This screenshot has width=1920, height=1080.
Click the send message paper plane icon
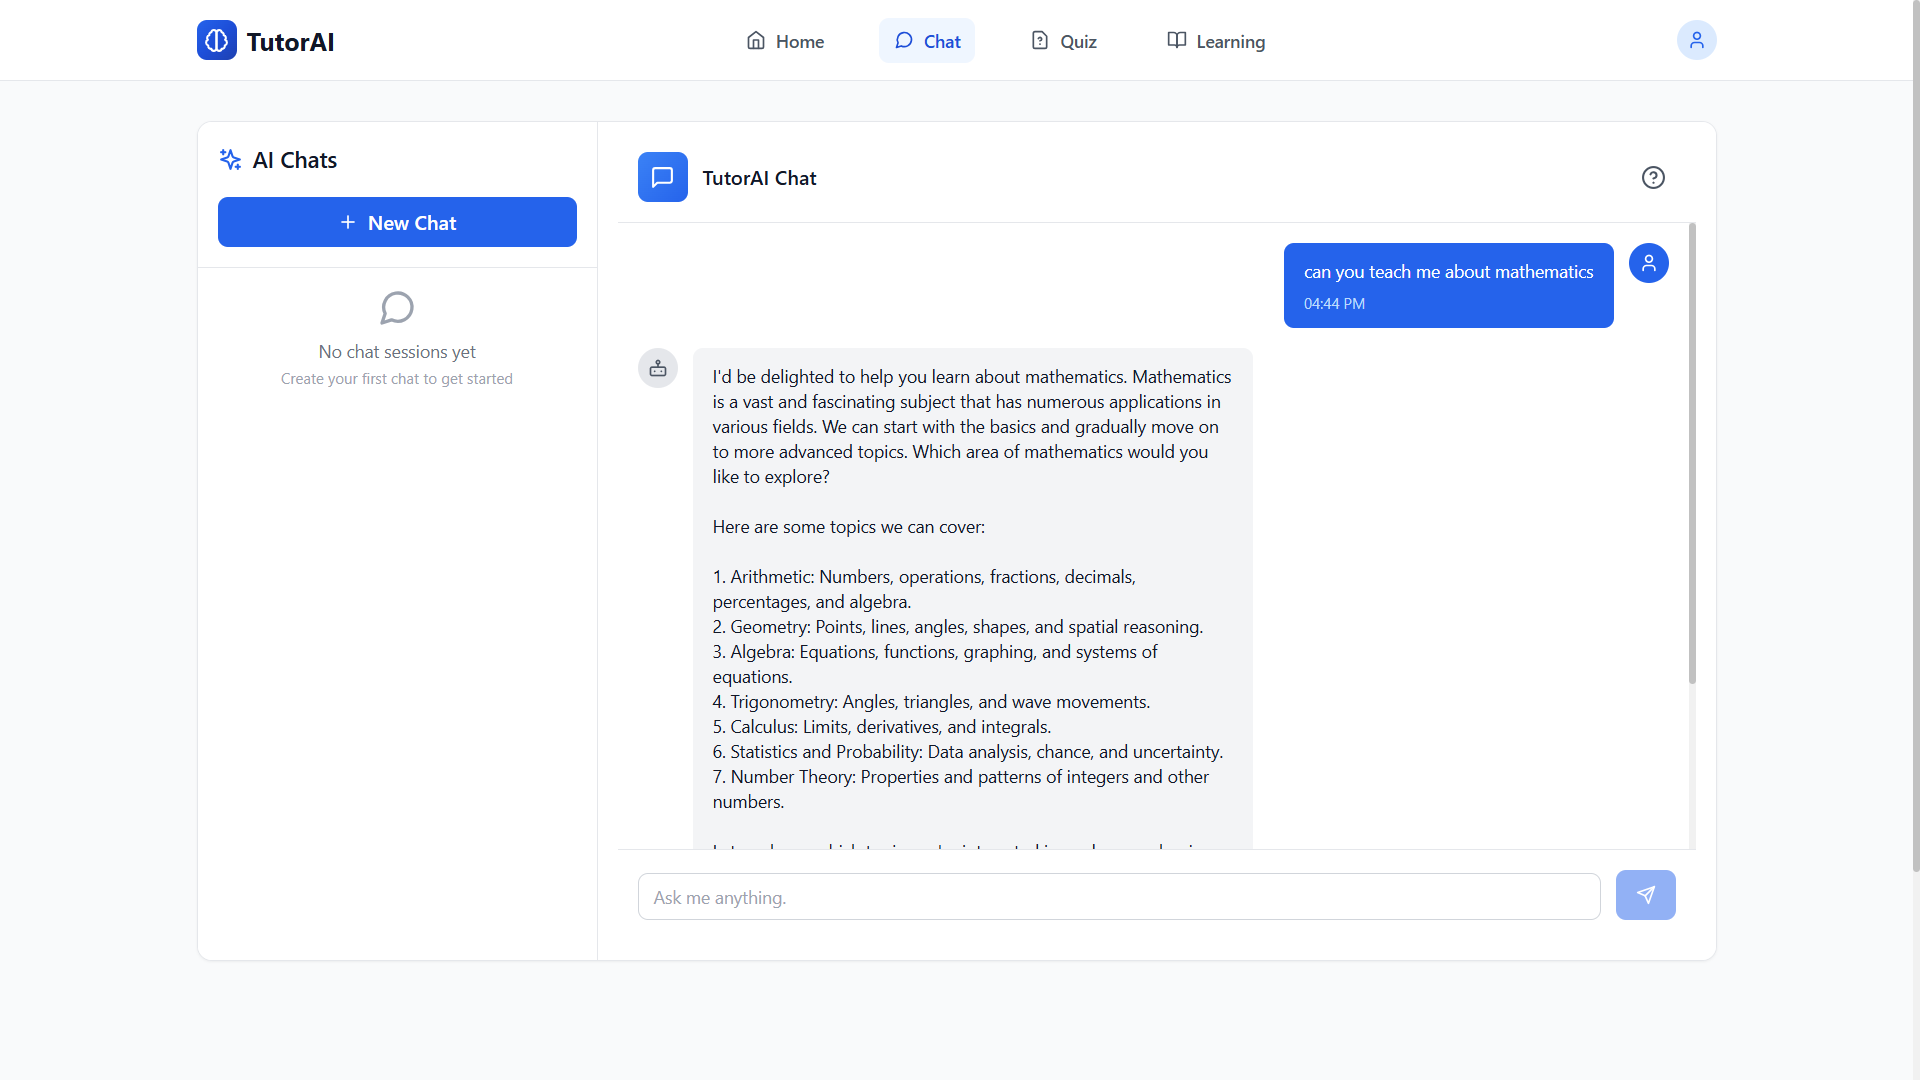[x=1645, y=895]
